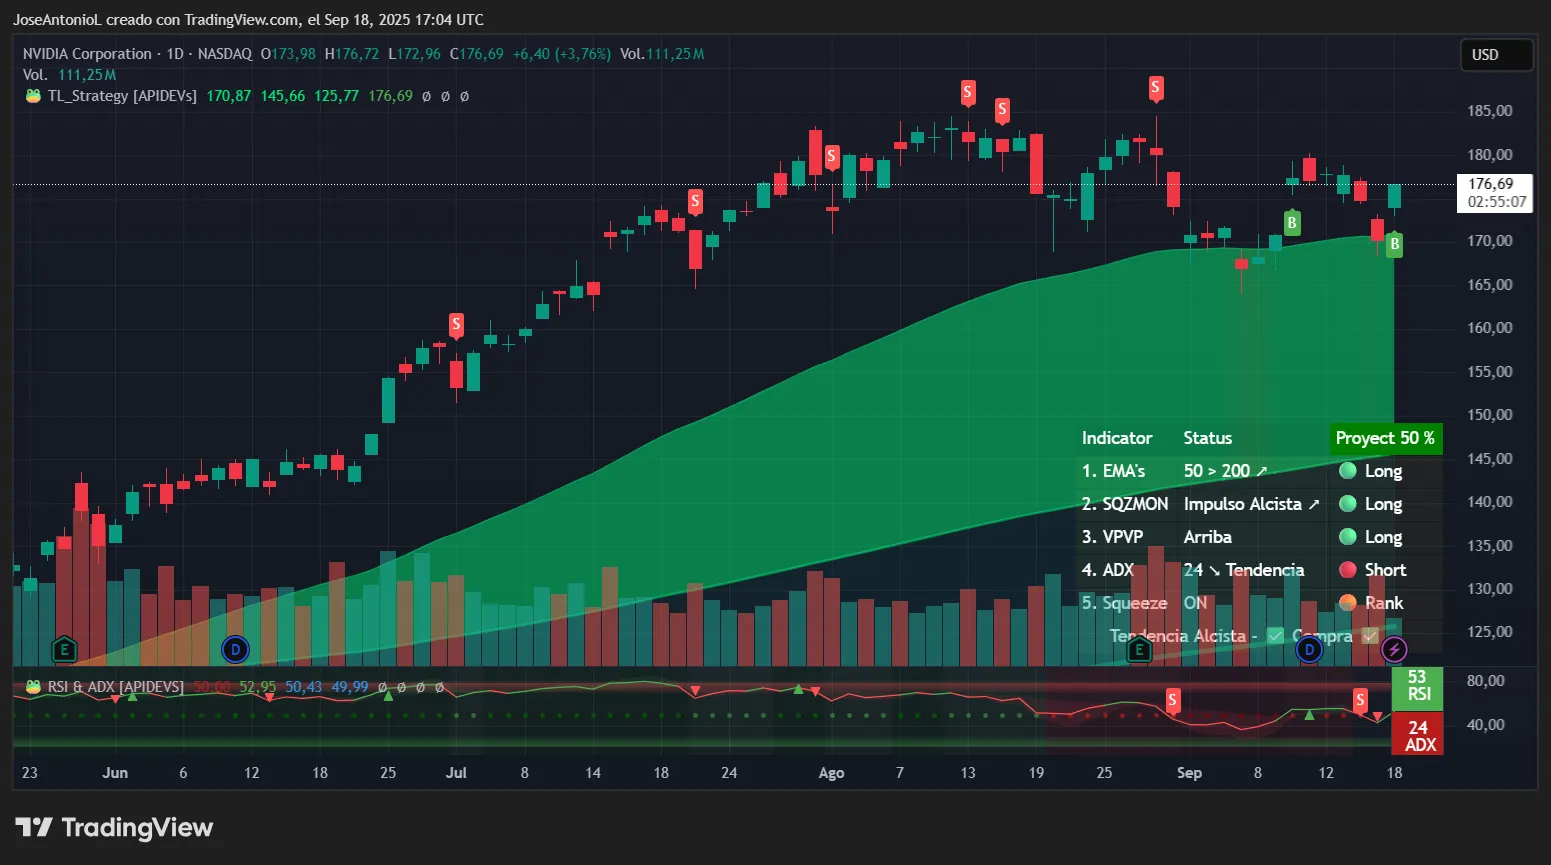Viewport: 1551px width, 865px height.
Task: Select the RSI & ADX [APIDEVS] legend
Action: click(115, 687)
